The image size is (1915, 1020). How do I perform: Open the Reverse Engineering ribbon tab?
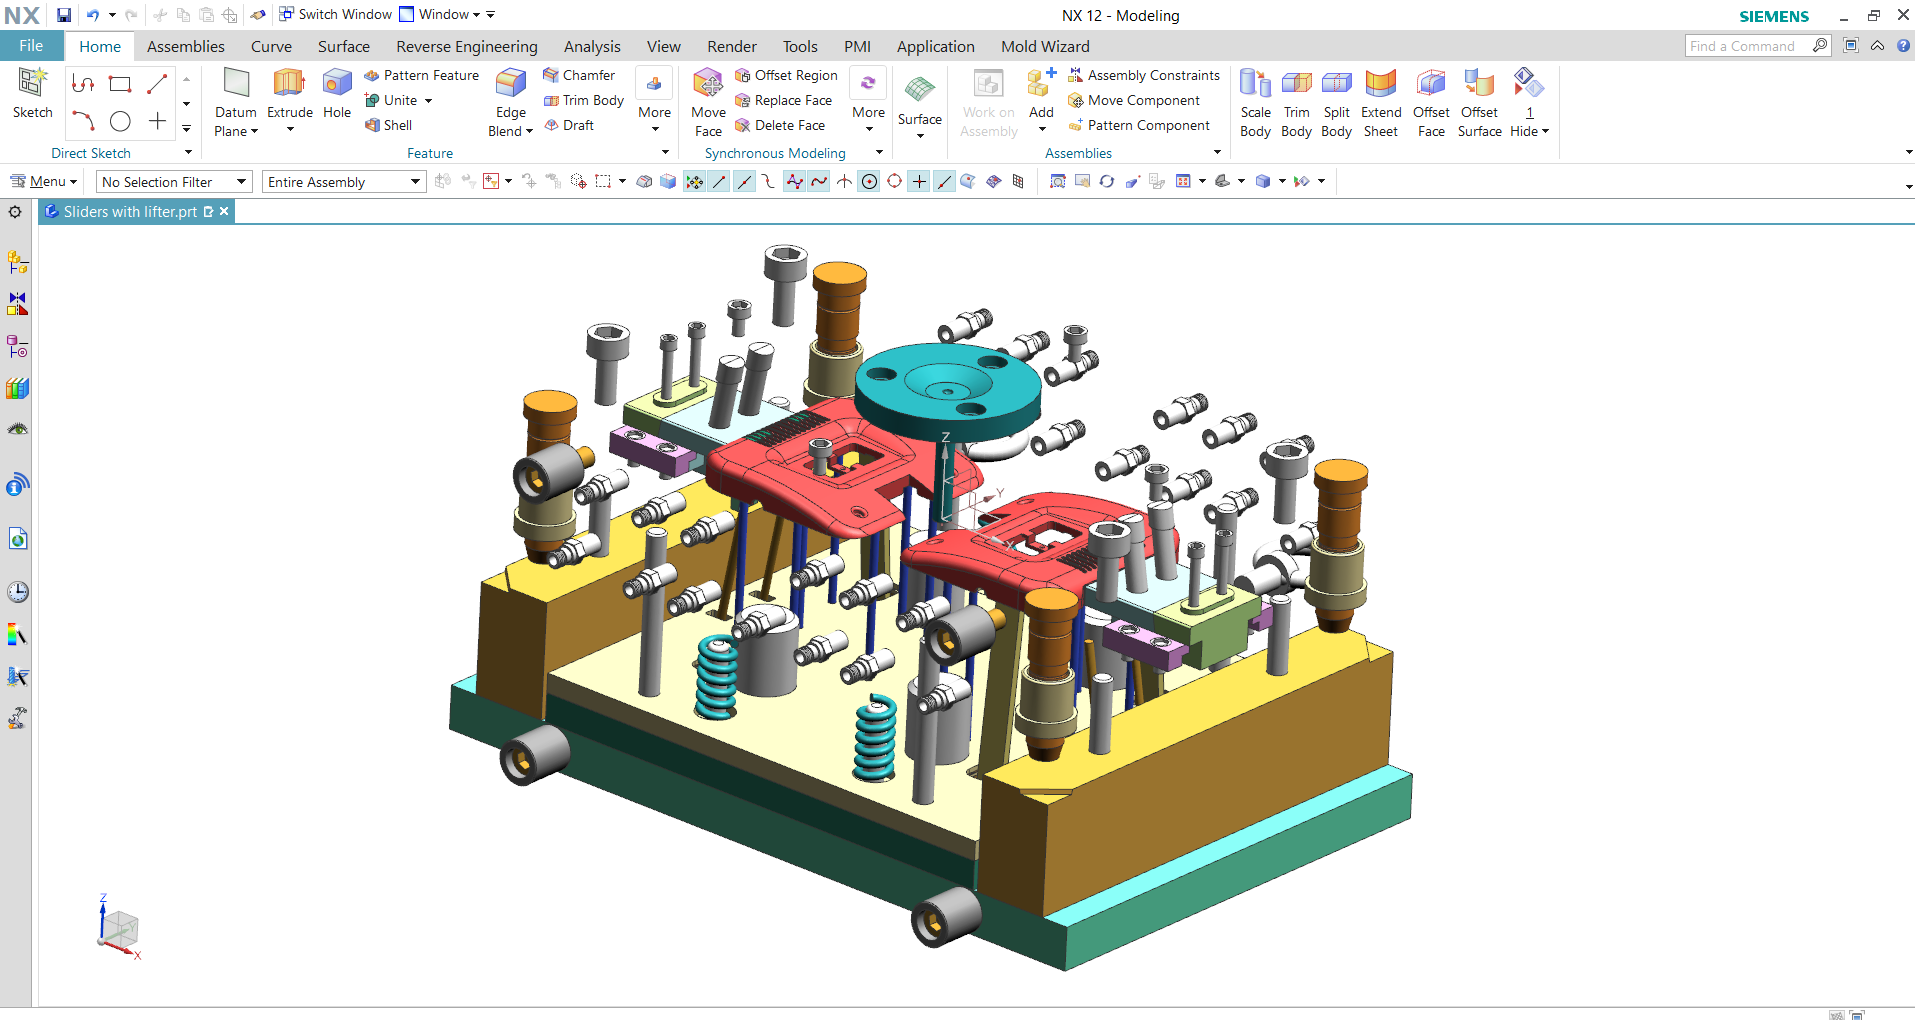point(467,46)
